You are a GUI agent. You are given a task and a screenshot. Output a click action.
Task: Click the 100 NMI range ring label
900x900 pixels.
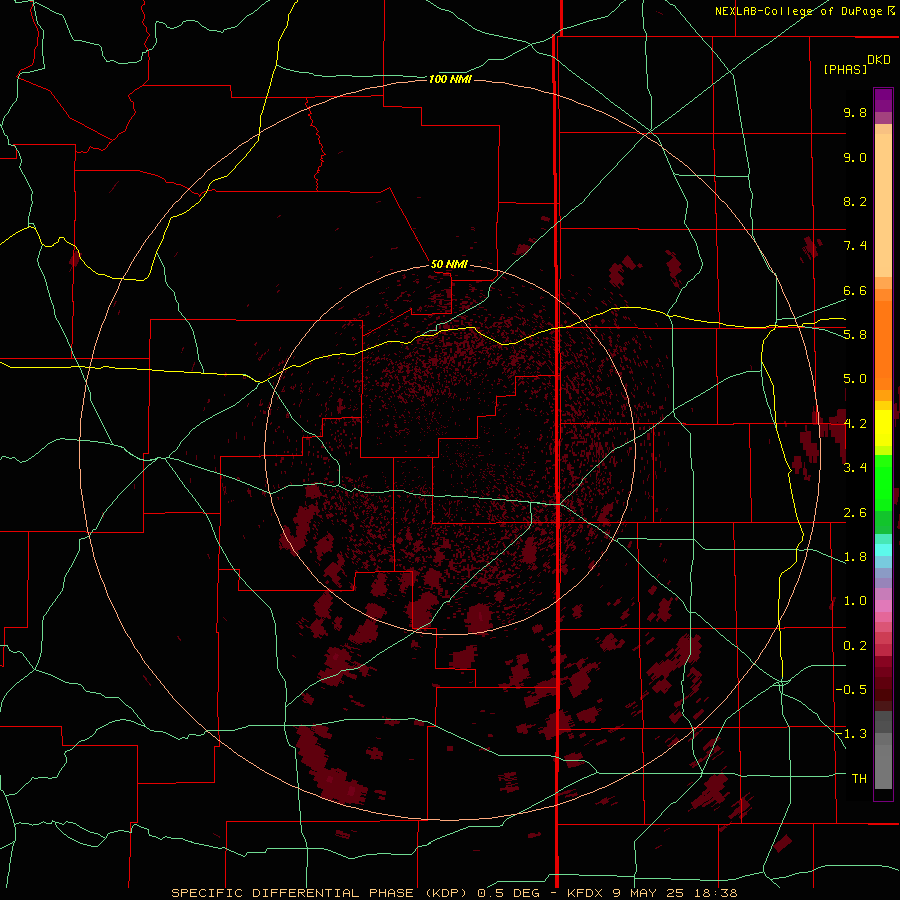point(450,79)
